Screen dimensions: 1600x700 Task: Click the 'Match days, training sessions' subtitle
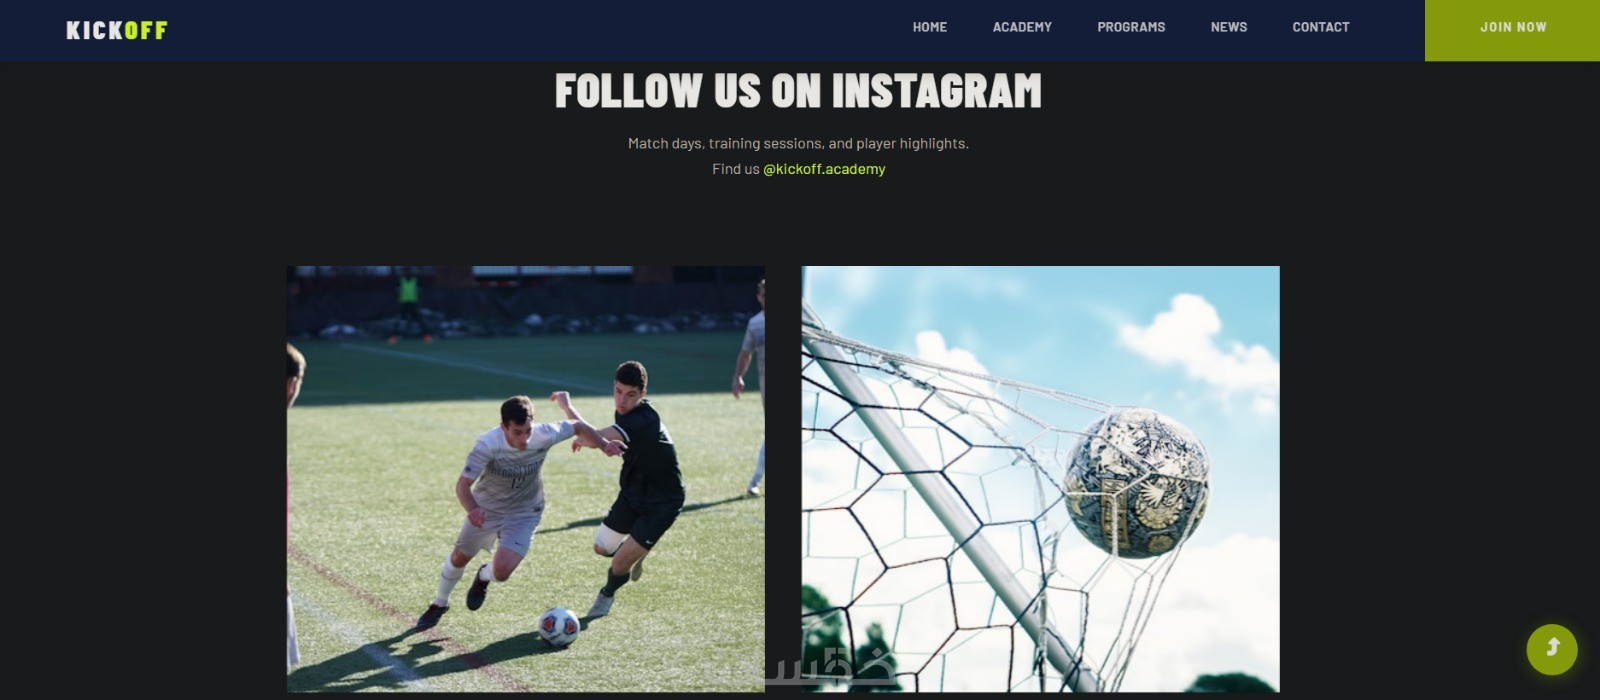coord(798,143)
